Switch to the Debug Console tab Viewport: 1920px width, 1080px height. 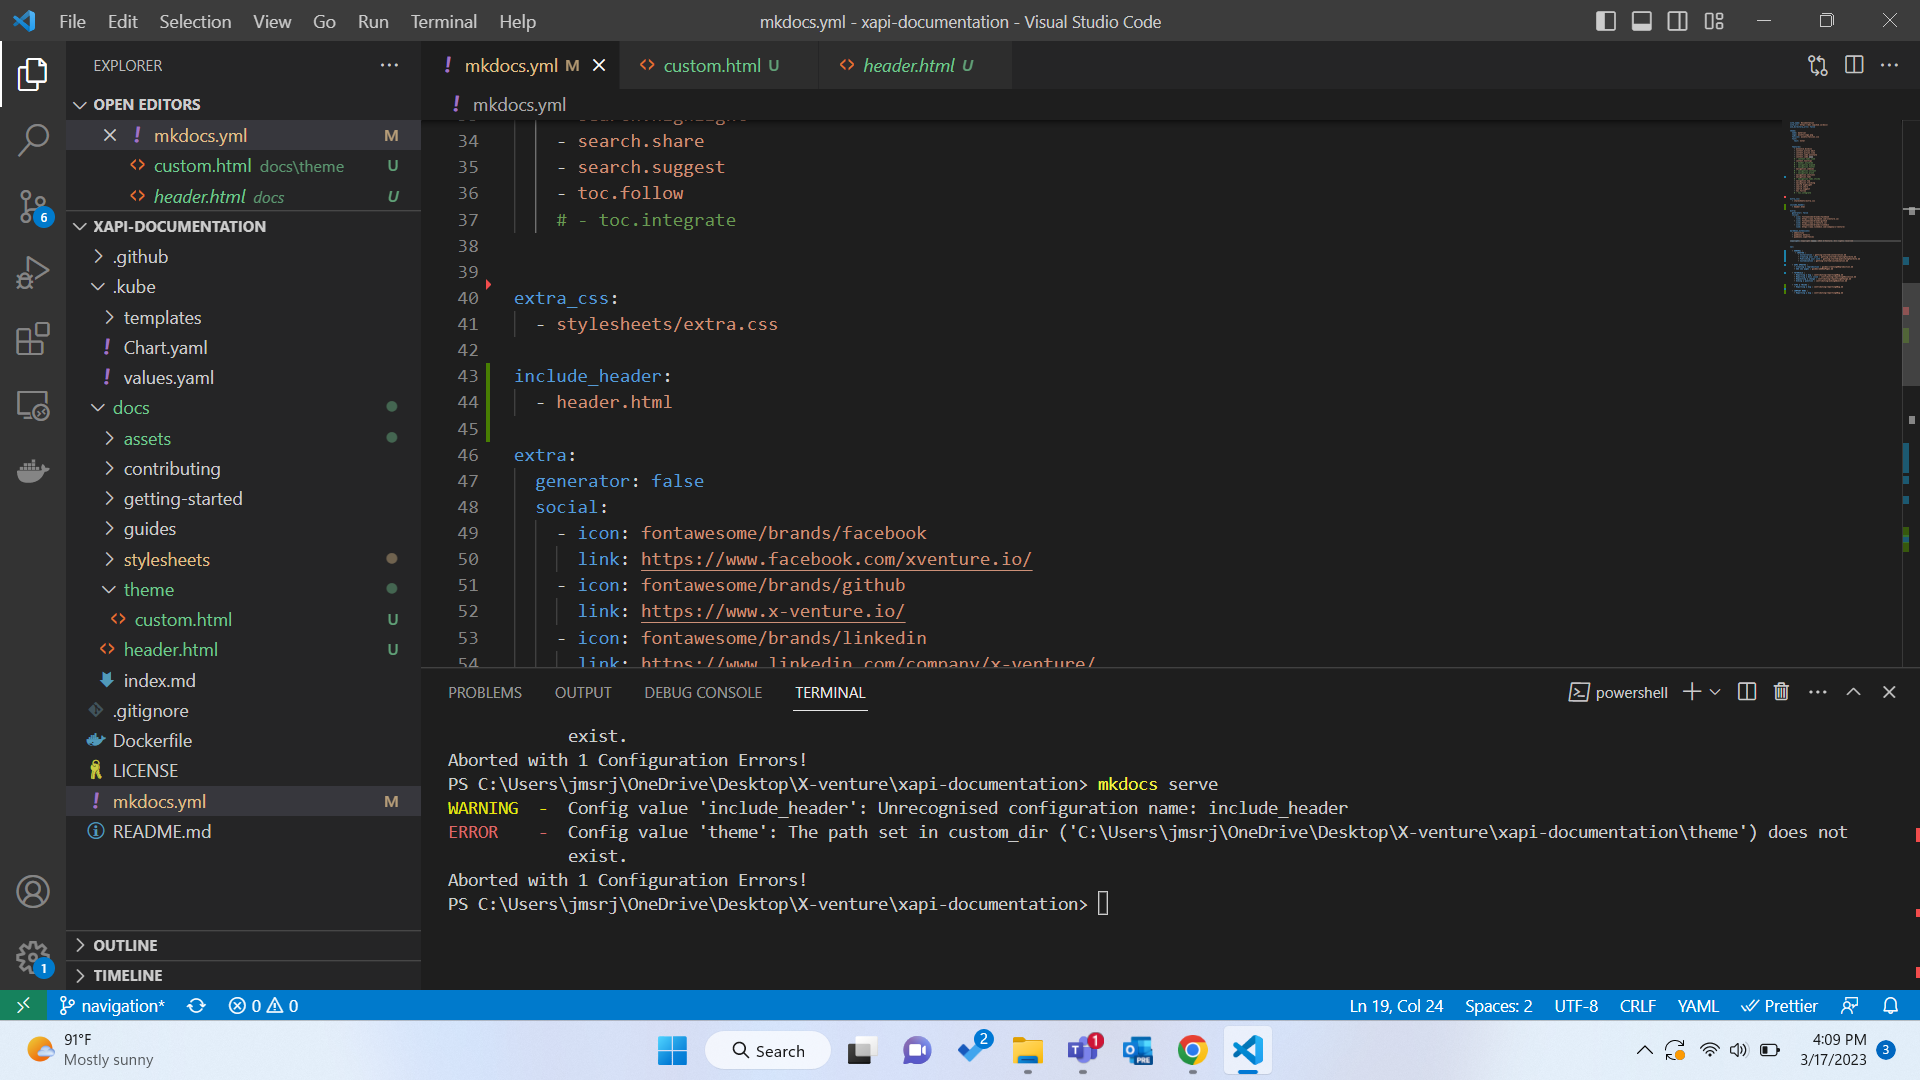pyautogui.click(x=703, y=692)
